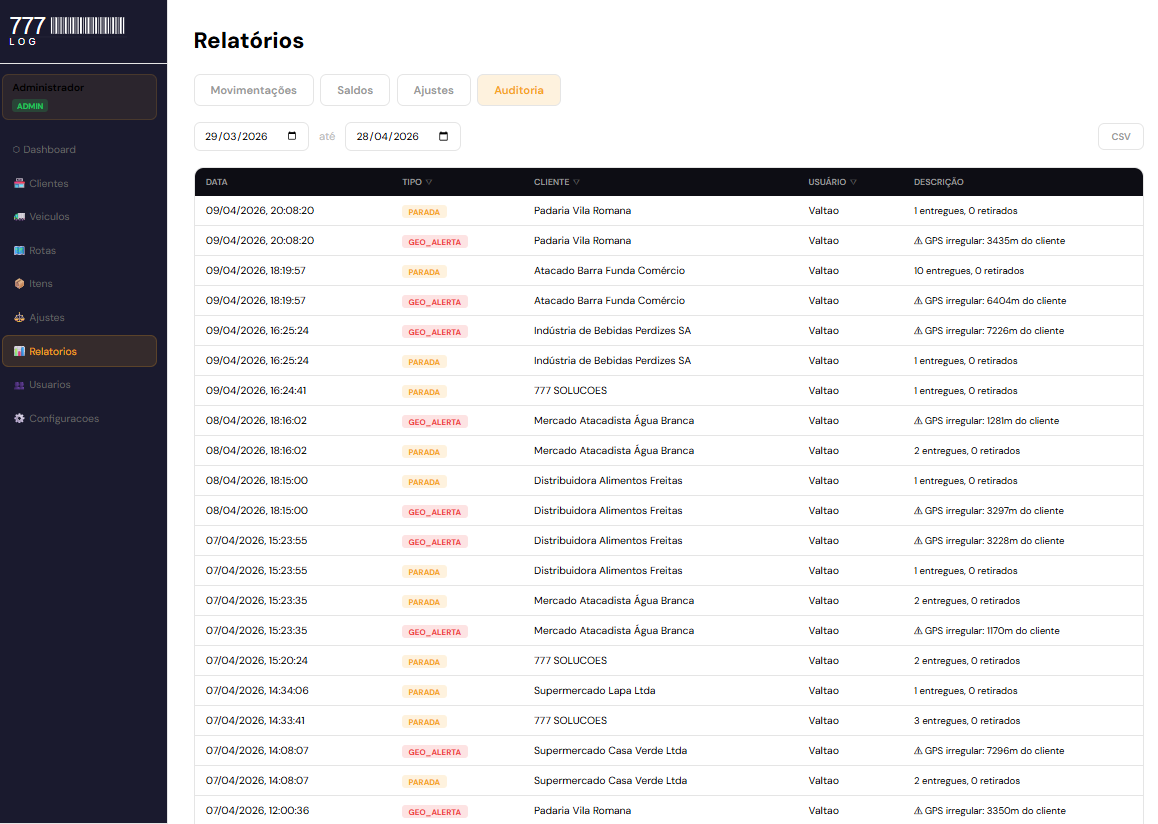Open the end date calendar picker
The height and width of the screenshot is (824, 1158).
coord(443,137)
